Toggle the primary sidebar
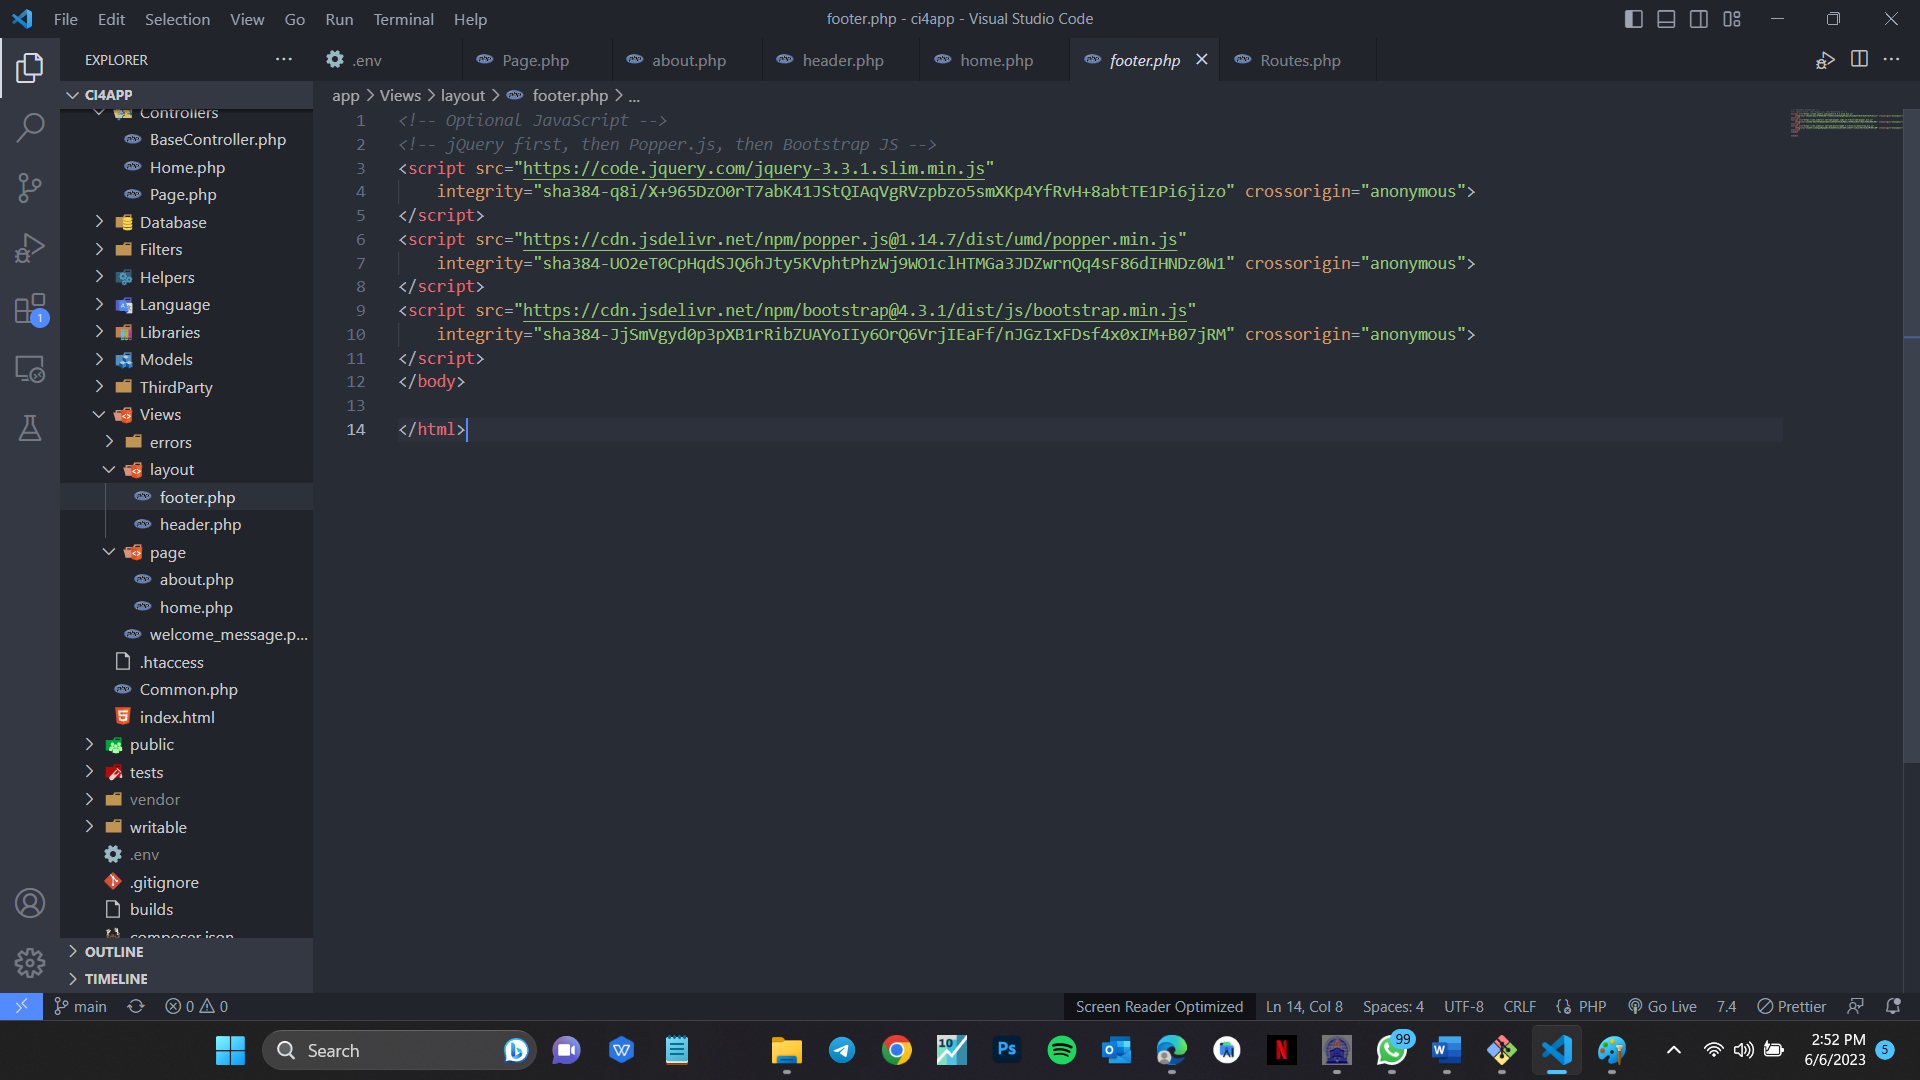The image size is (1920, 1080). [1633, 18]
